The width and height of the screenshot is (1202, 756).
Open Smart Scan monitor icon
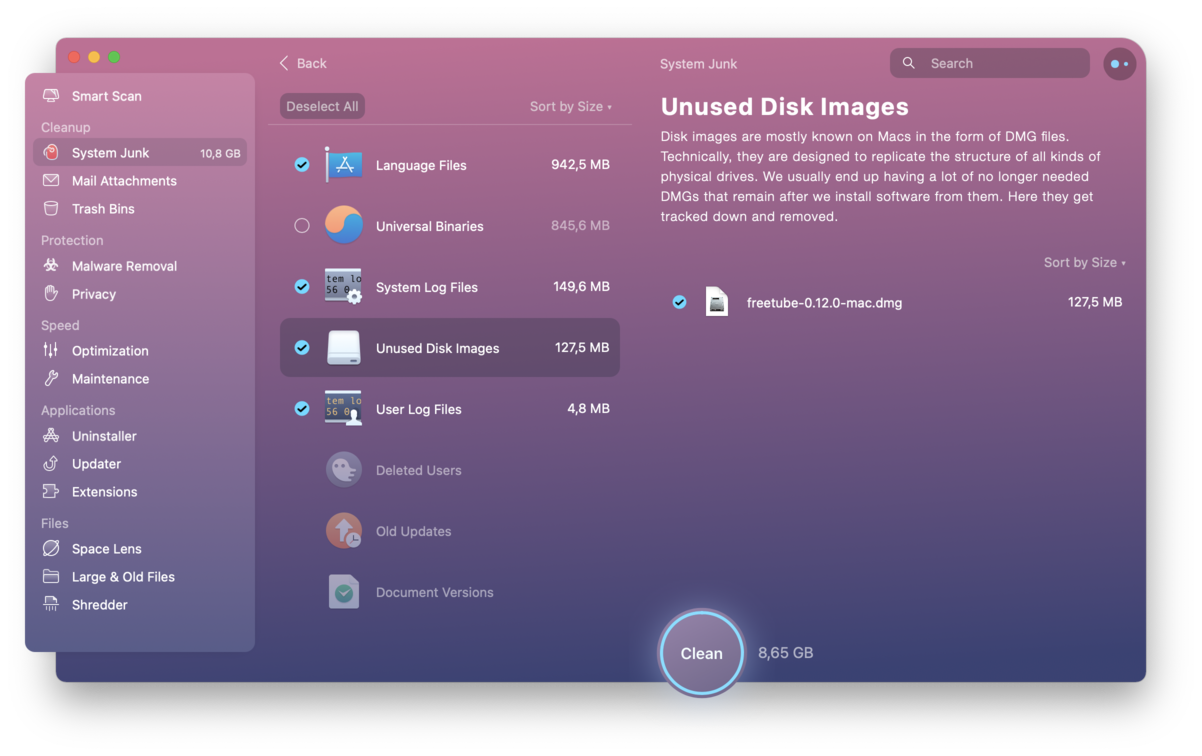51,96
